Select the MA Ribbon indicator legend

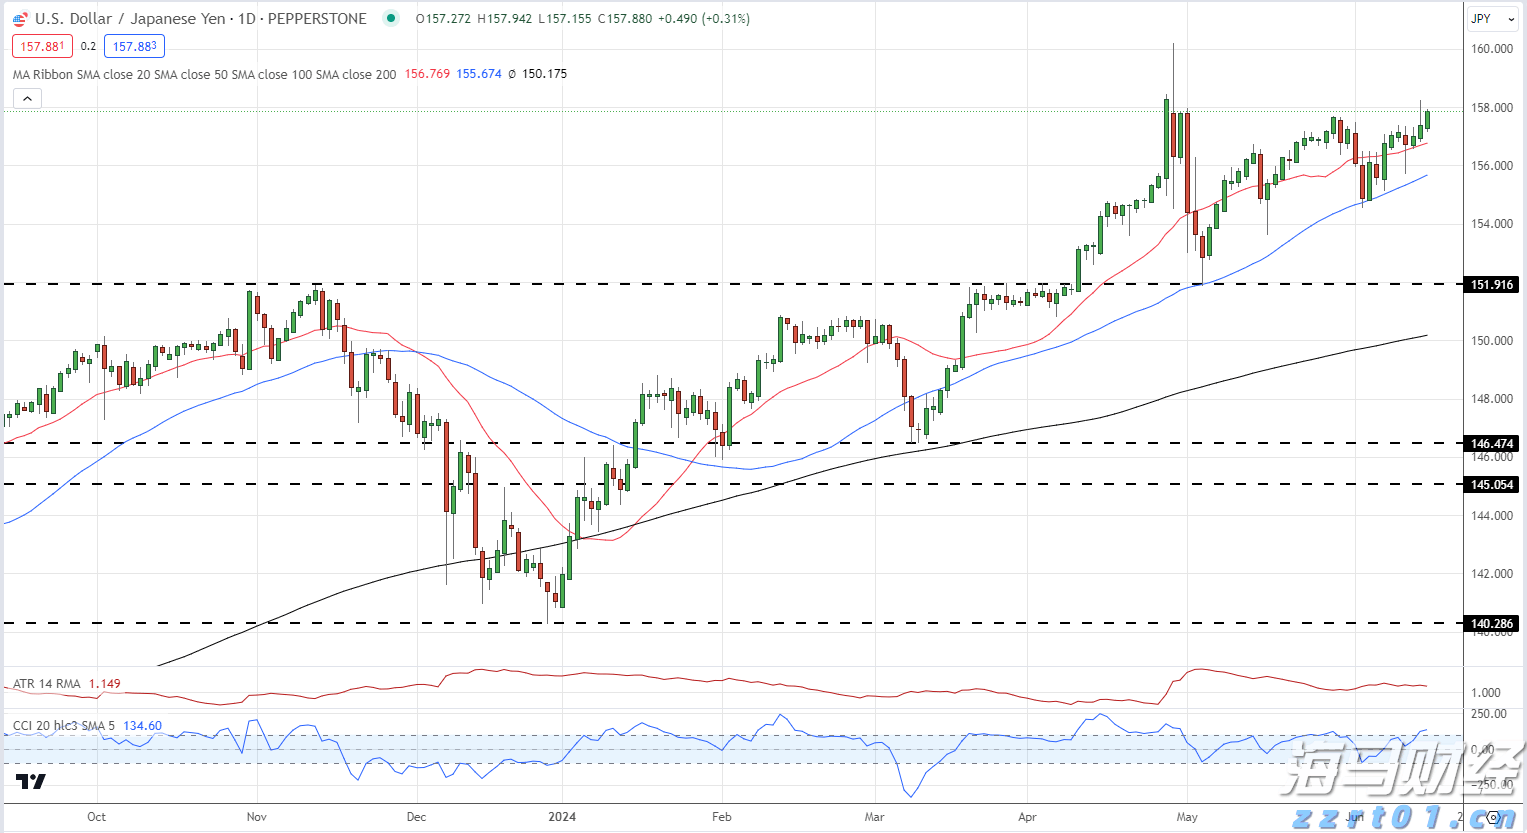(x=204, y=74)
